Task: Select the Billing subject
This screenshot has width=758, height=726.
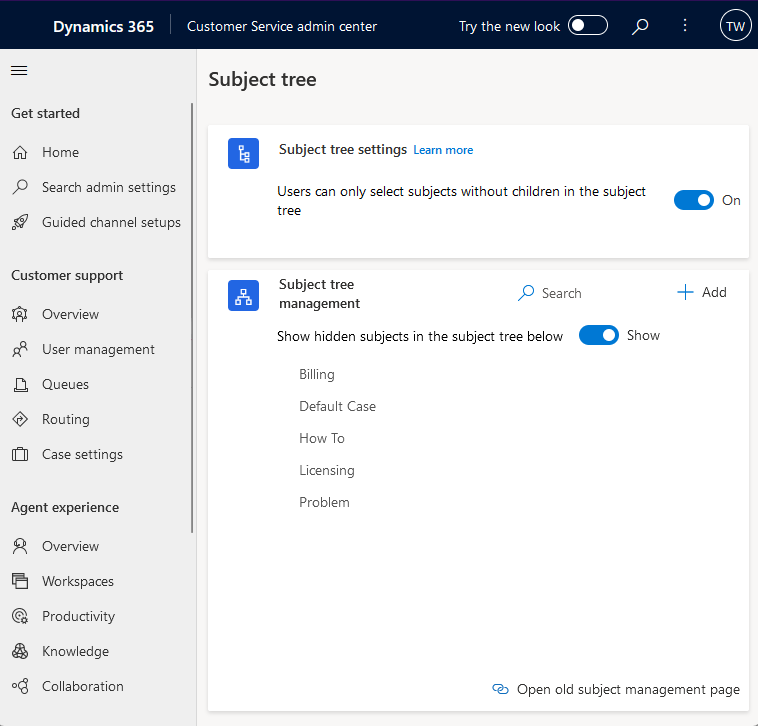Action: coord(317,375)
